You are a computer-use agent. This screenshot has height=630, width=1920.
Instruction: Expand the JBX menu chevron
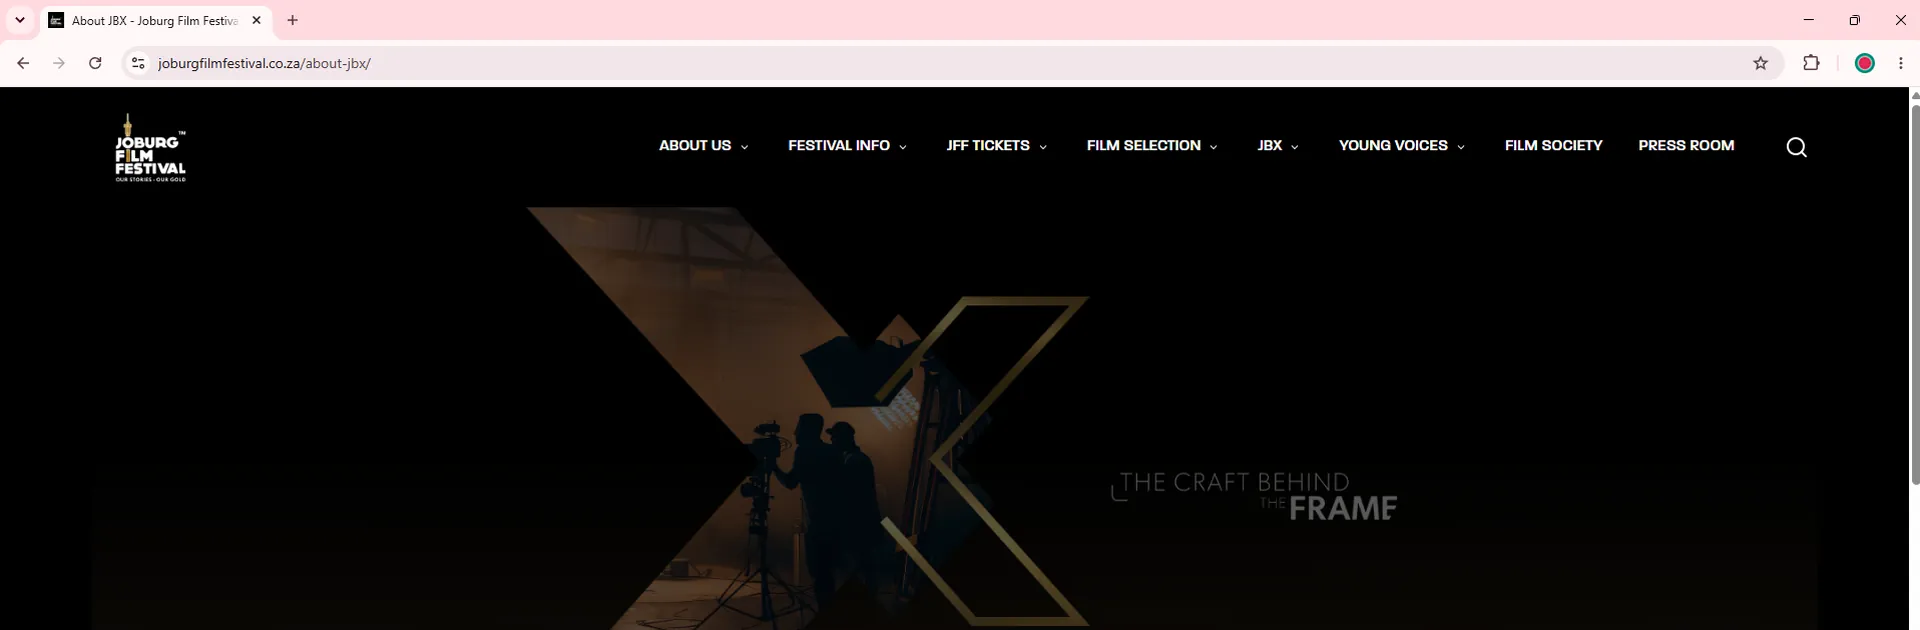point(1295,147)
